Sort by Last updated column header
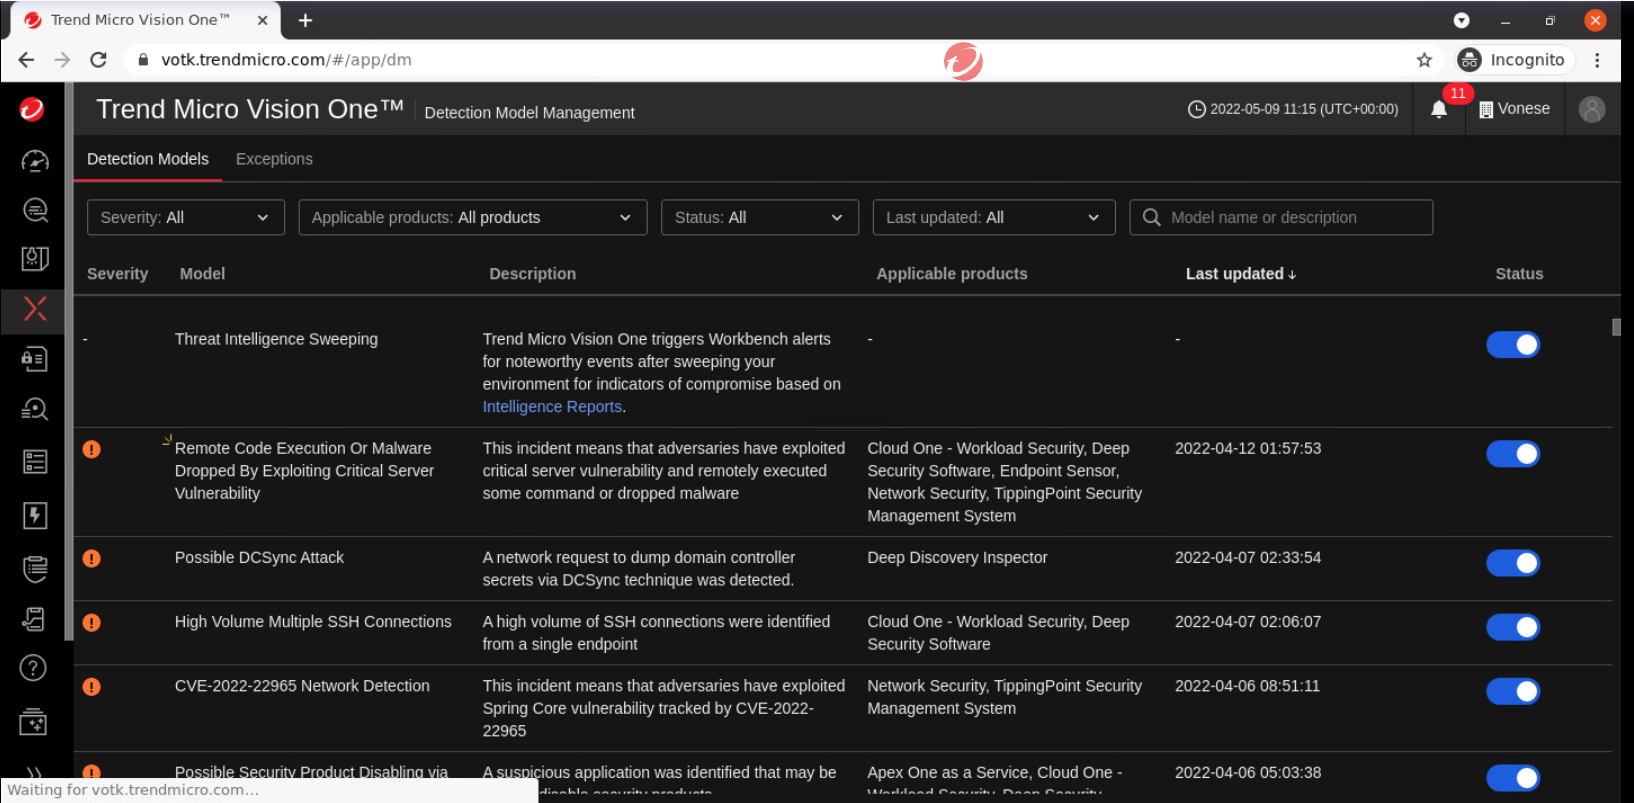This screenshot has width=1634, height=803. pos(1240,274)
